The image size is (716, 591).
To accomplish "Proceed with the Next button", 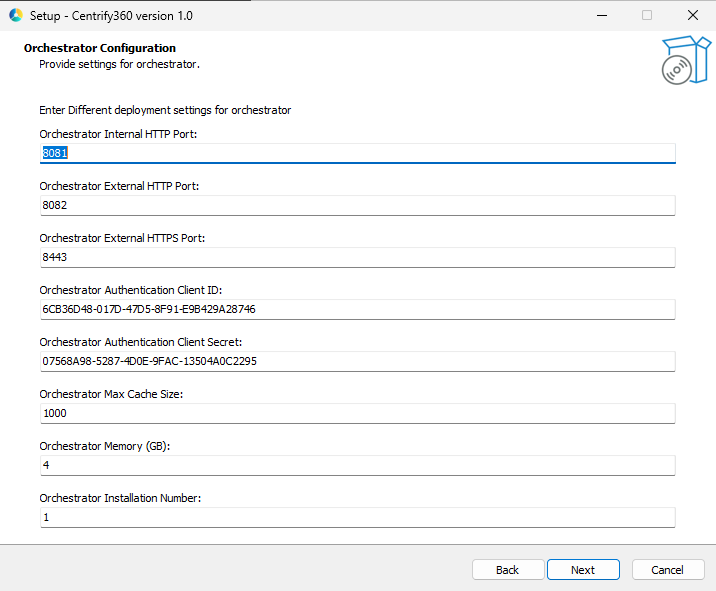I will (583, 570).
